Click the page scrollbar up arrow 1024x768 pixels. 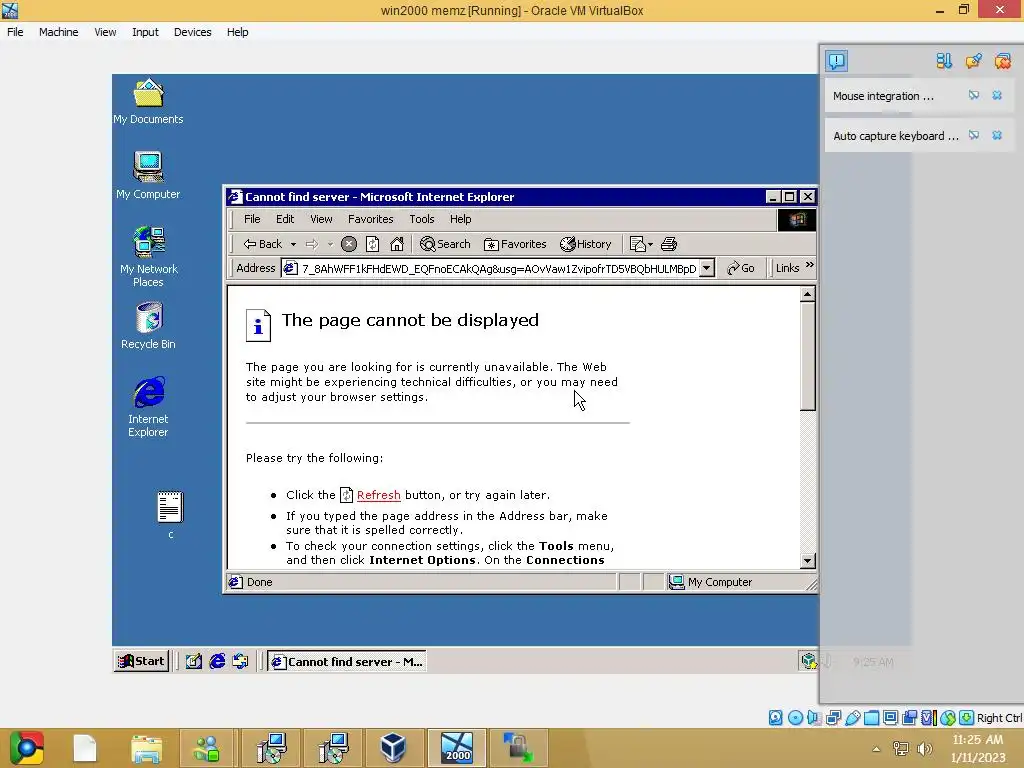[x=808, y=295]
